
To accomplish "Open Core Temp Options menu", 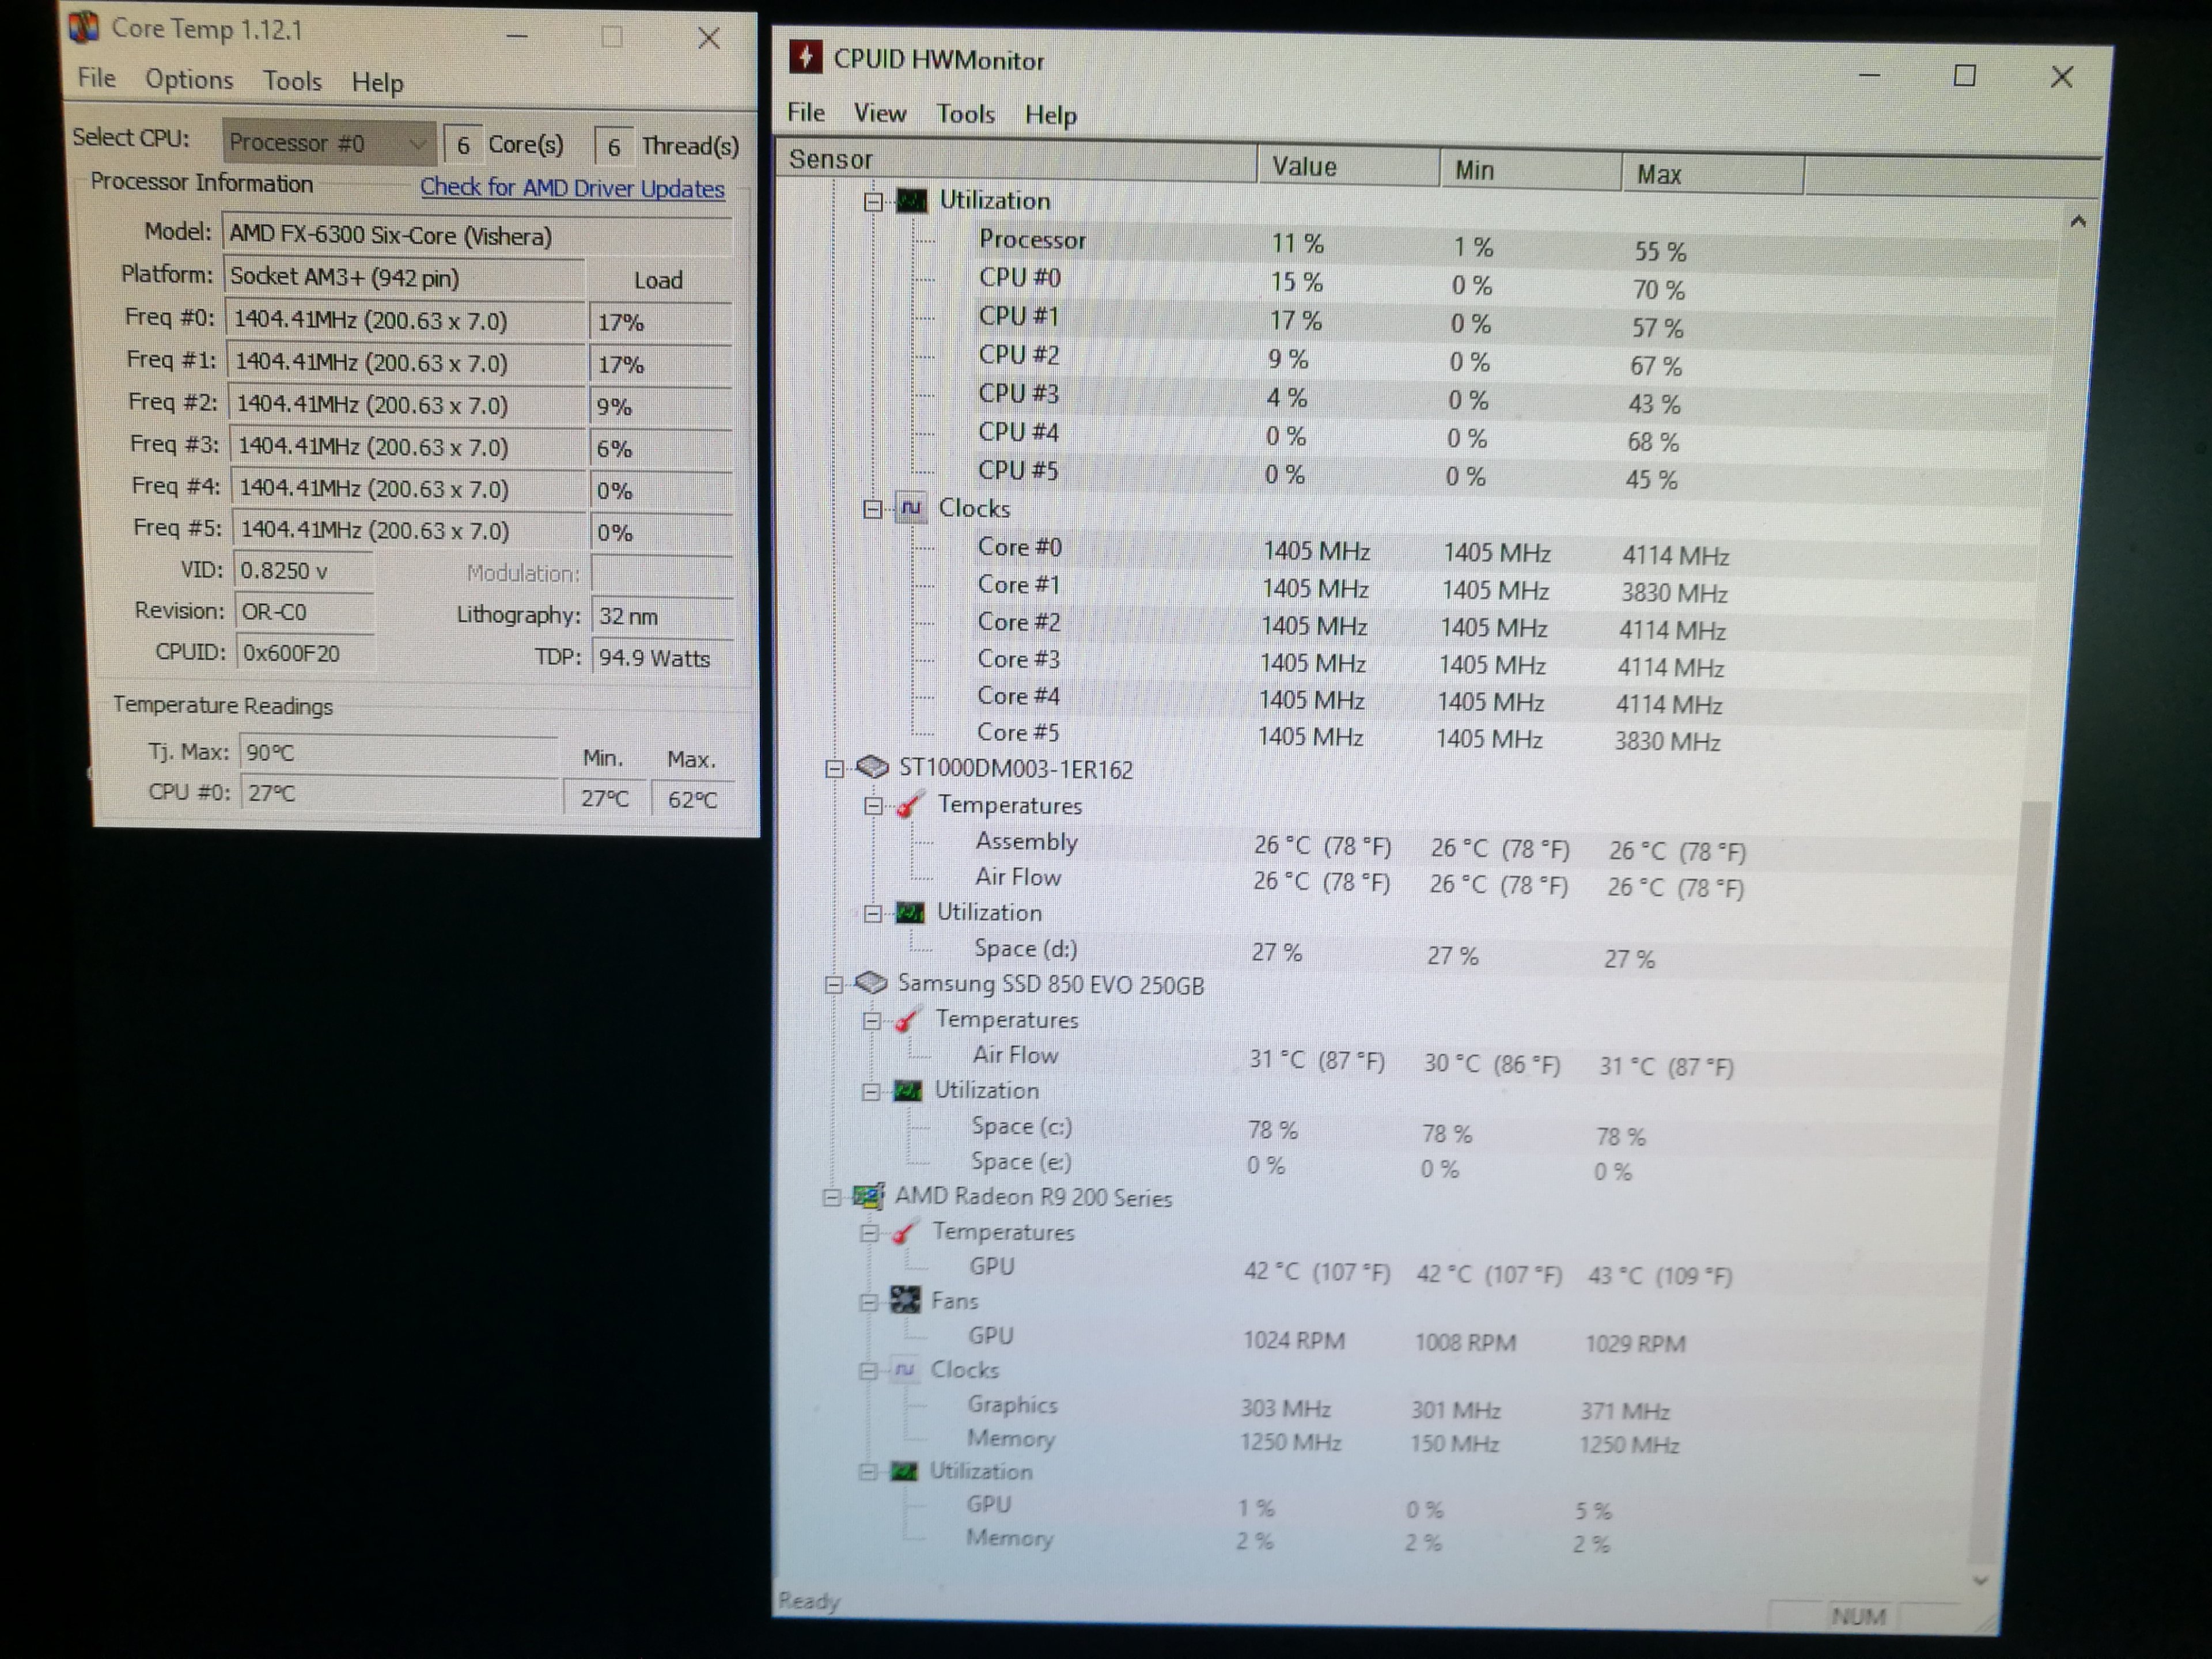I will pos(189,79).
